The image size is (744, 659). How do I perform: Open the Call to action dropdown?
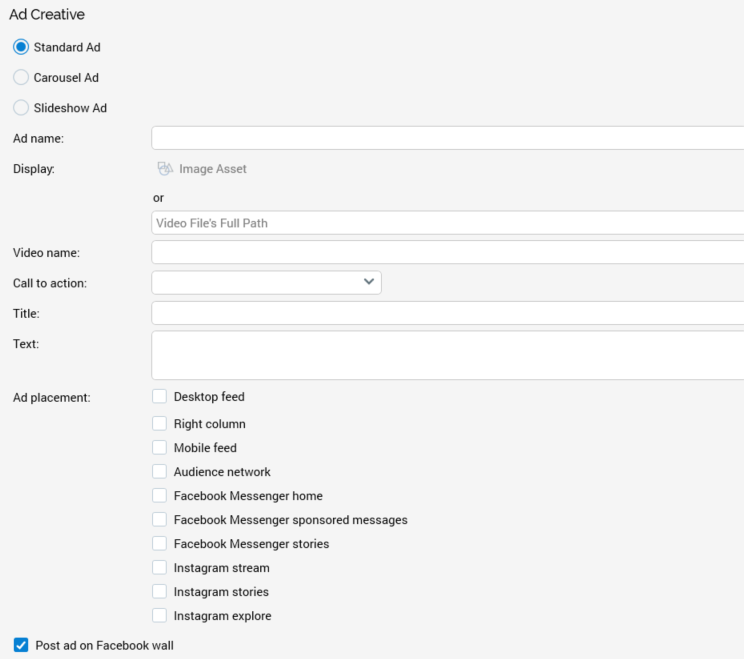[x=266, y=283]
